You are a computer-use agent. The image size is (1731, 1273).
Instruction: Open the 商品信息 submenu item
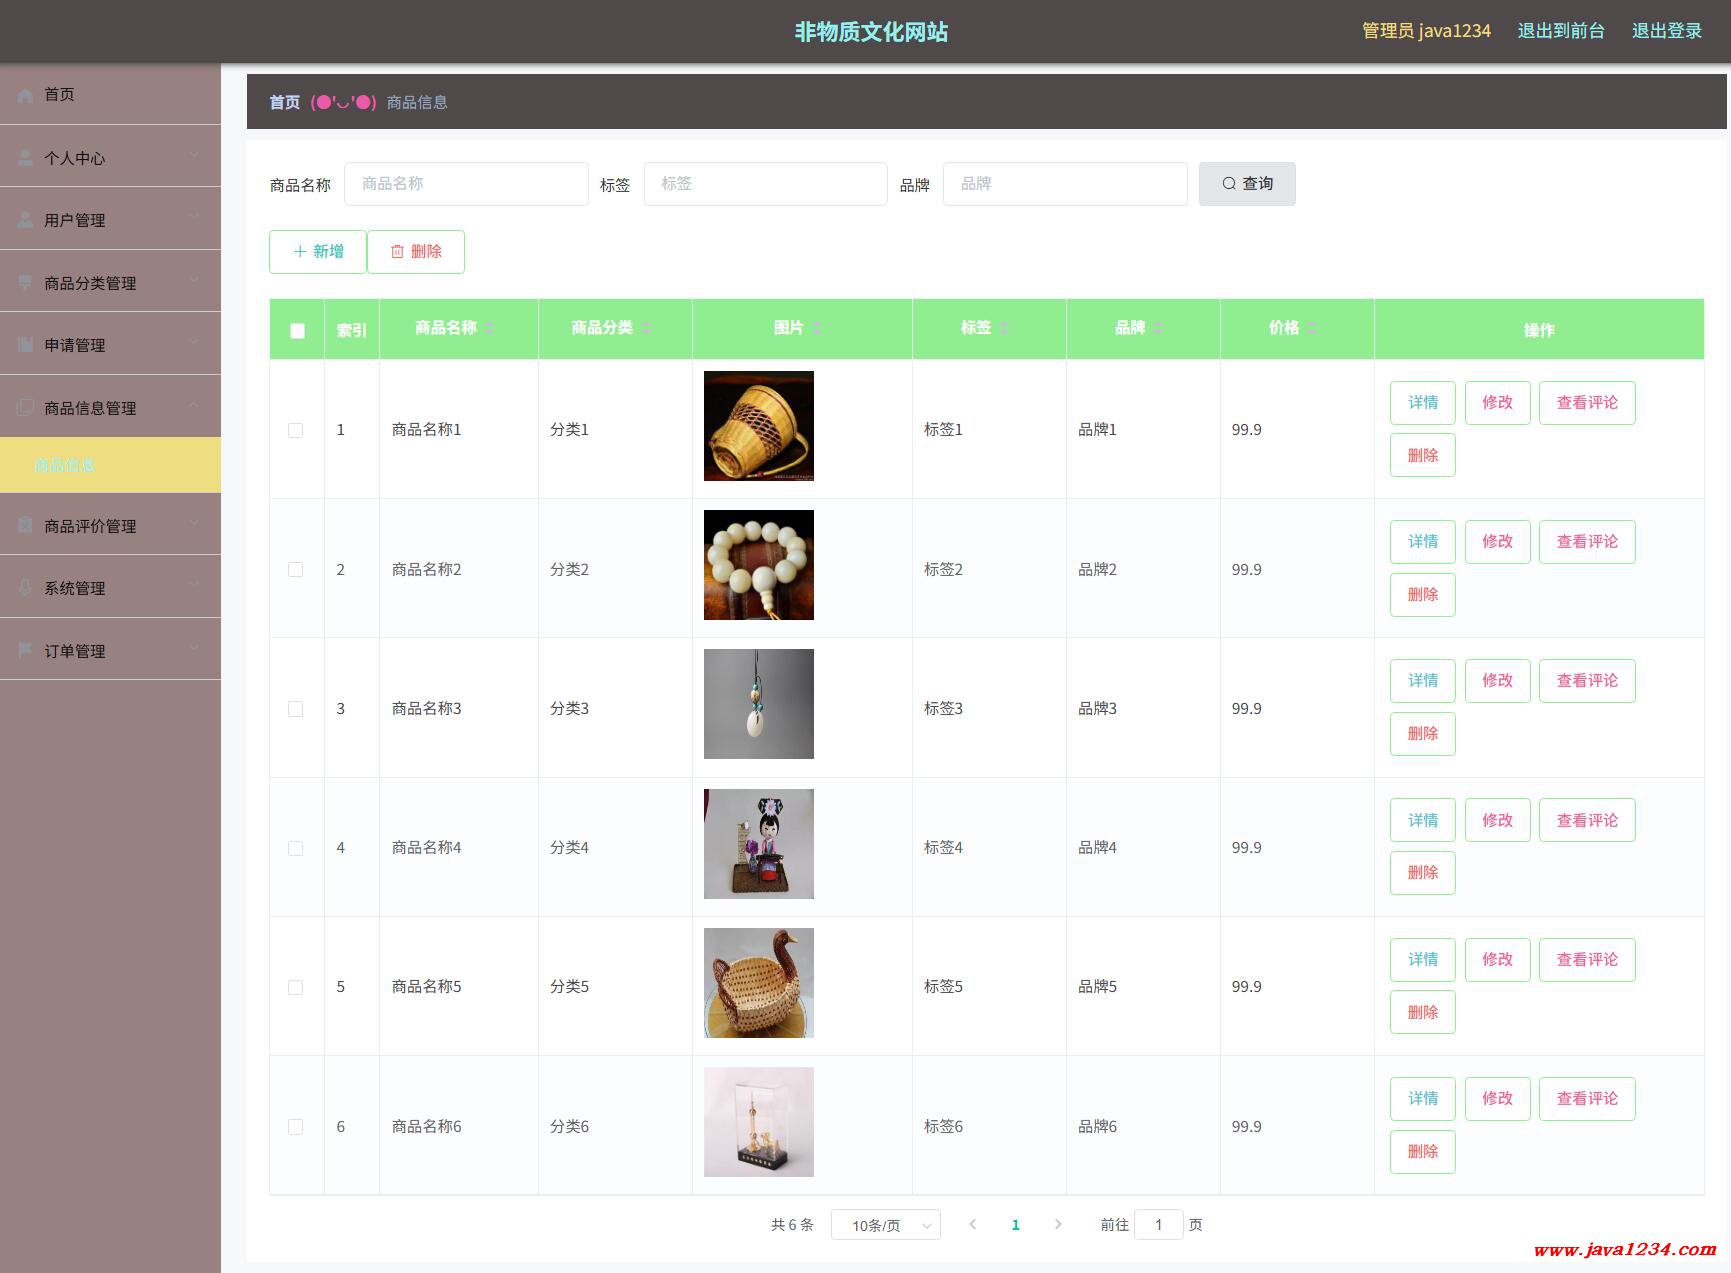pyautogui.click(x=64, y=465)
